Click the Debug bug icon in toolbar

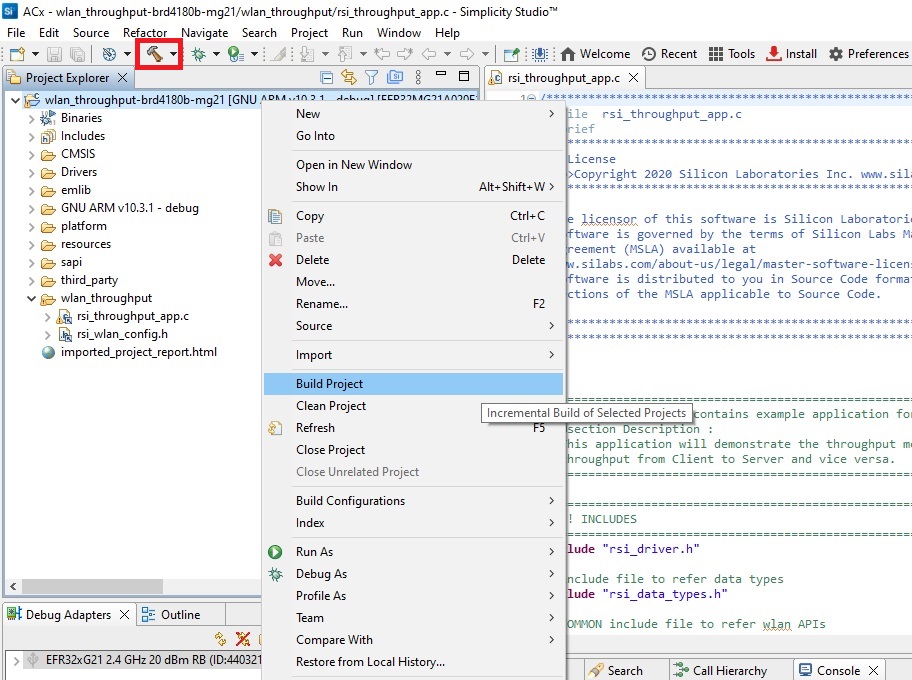tap(198, 54)
